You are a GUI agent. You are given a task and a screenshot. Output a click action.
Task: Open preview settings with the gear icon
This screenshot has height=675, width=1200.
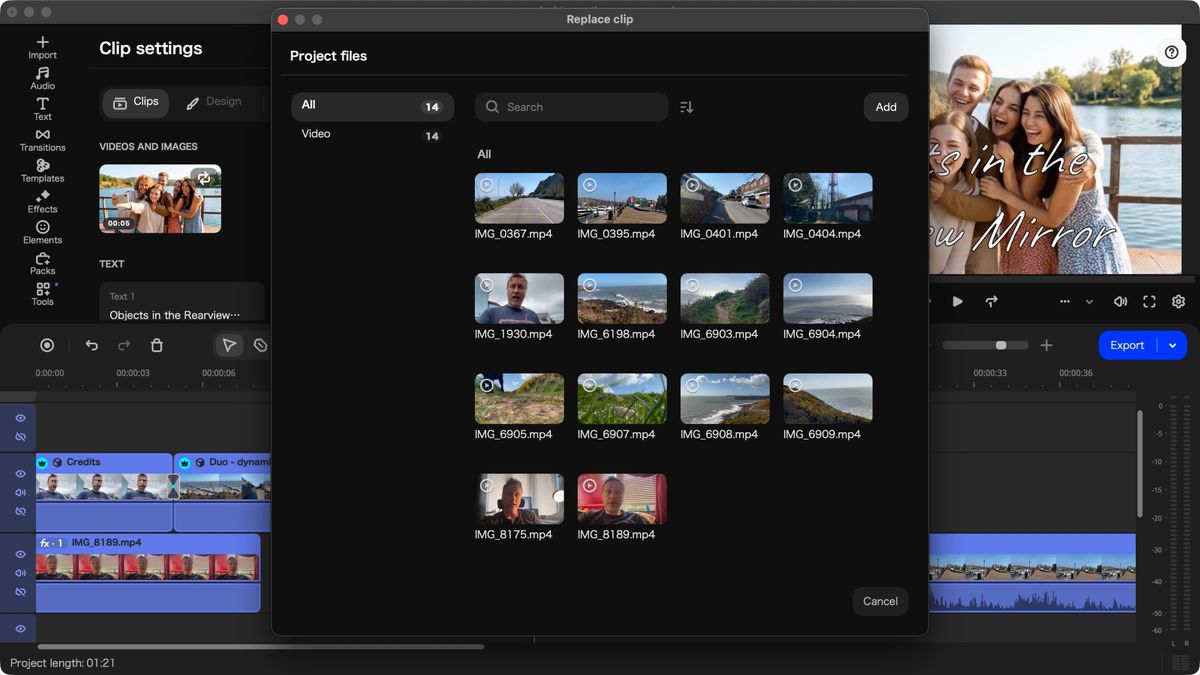tap(1178, 301)
